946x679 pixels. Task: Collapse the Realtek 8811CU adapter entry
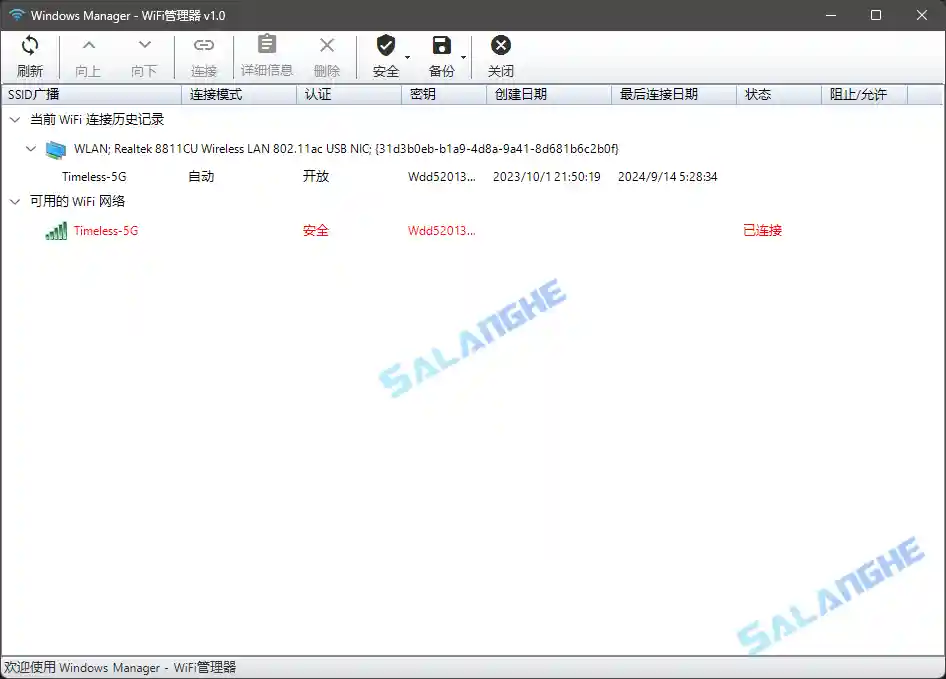[x=31, y=149]
